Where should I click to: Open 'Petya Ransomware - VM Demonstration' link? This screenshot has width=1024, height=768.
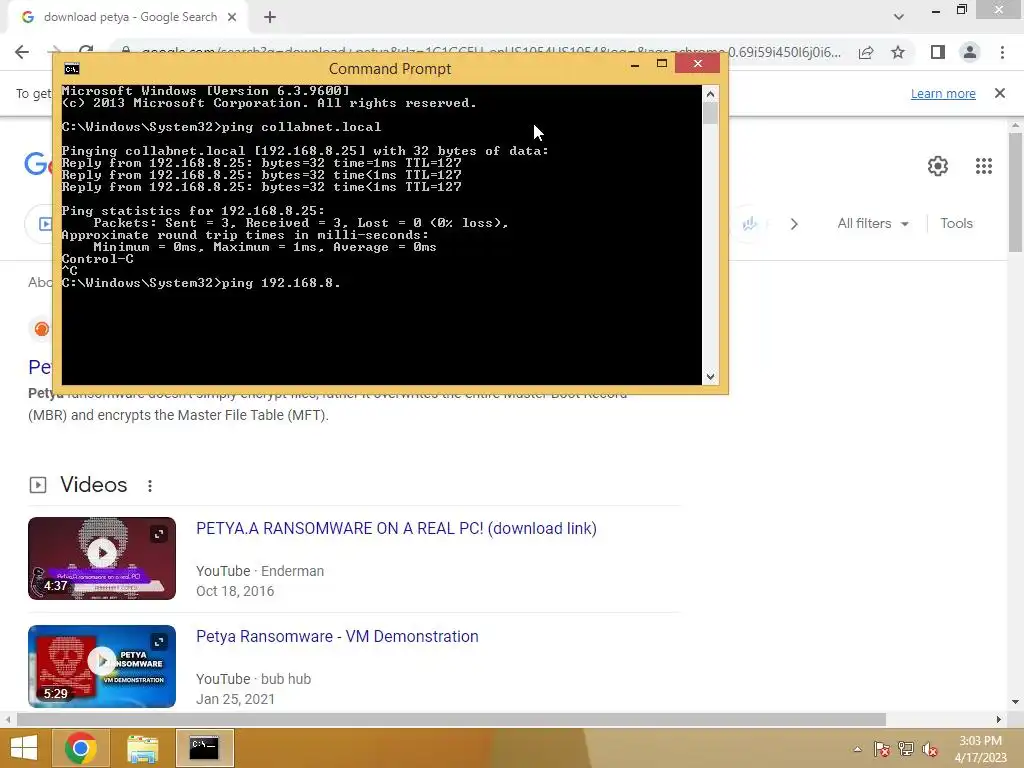337,636
